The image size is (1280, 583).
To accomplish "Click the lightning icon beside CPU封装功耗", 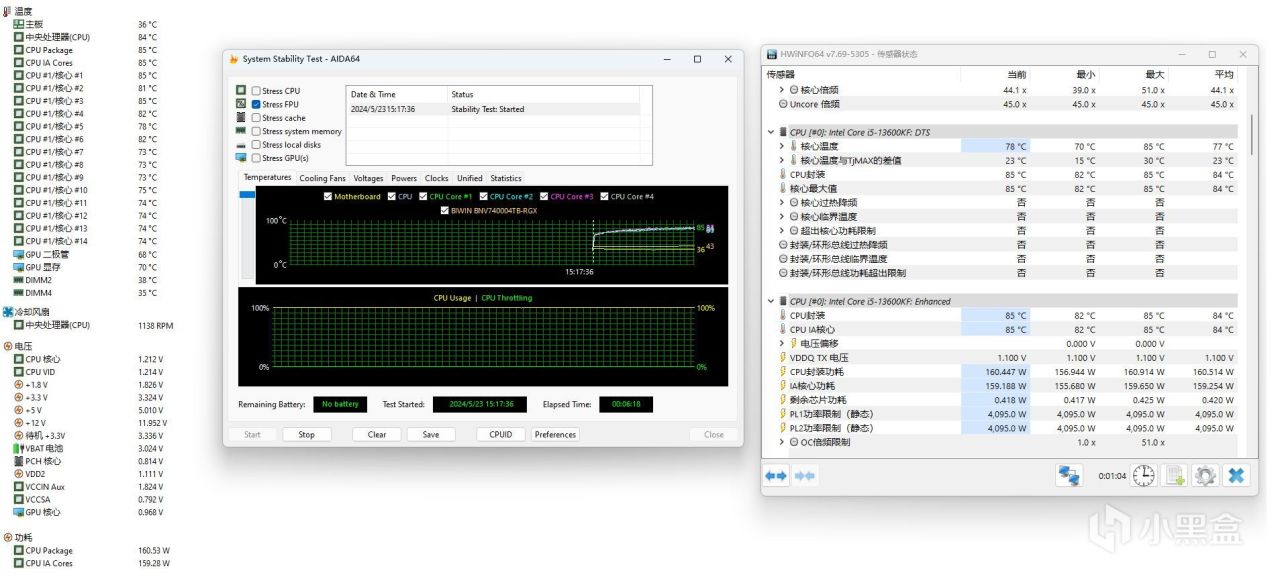I will click(783, 371).
